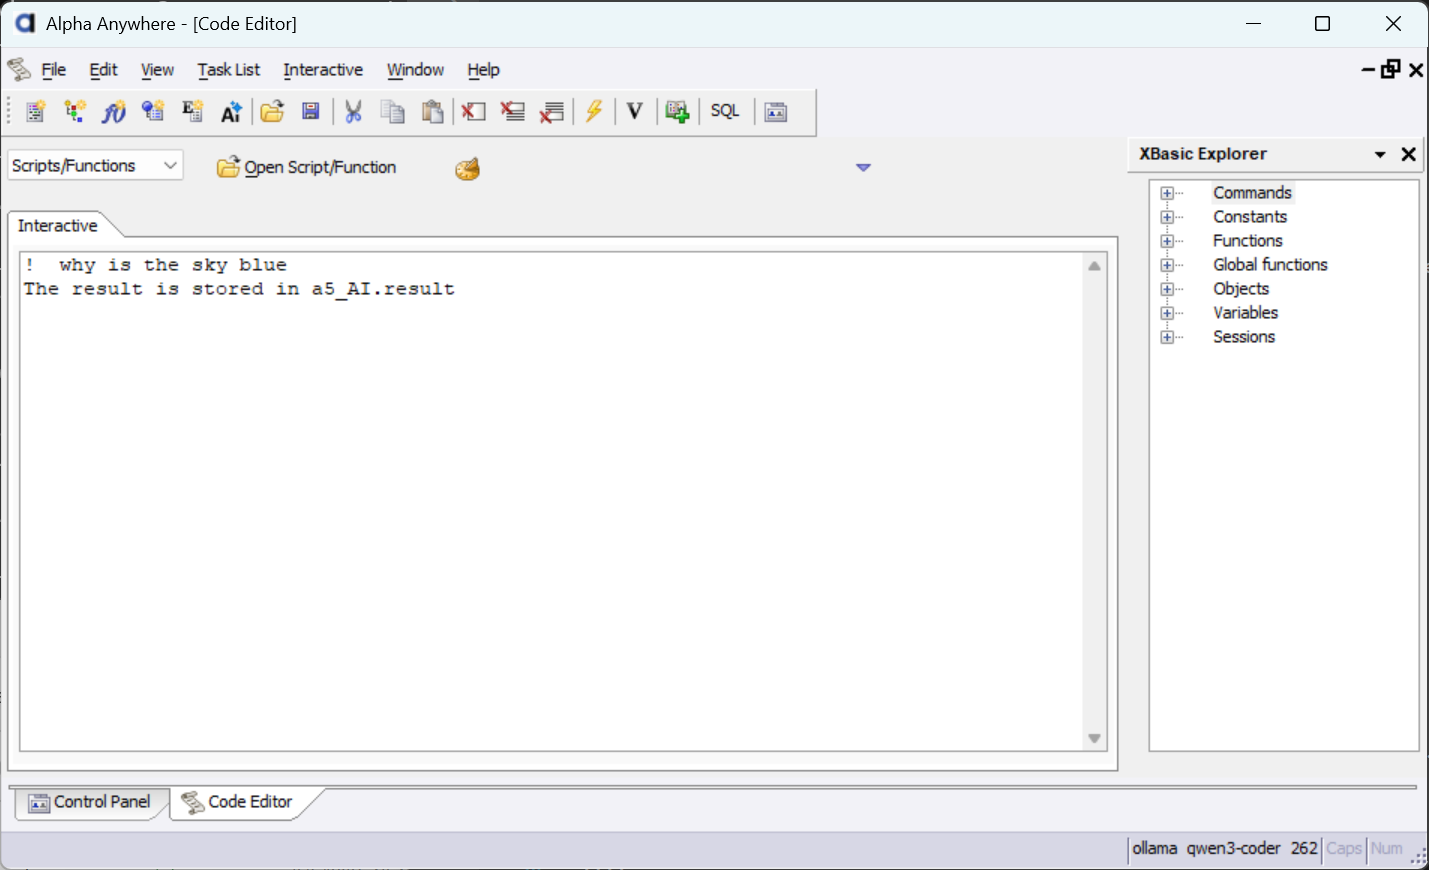Expand the Commands tree node

pyautogui.click(x=1167, y=193)
